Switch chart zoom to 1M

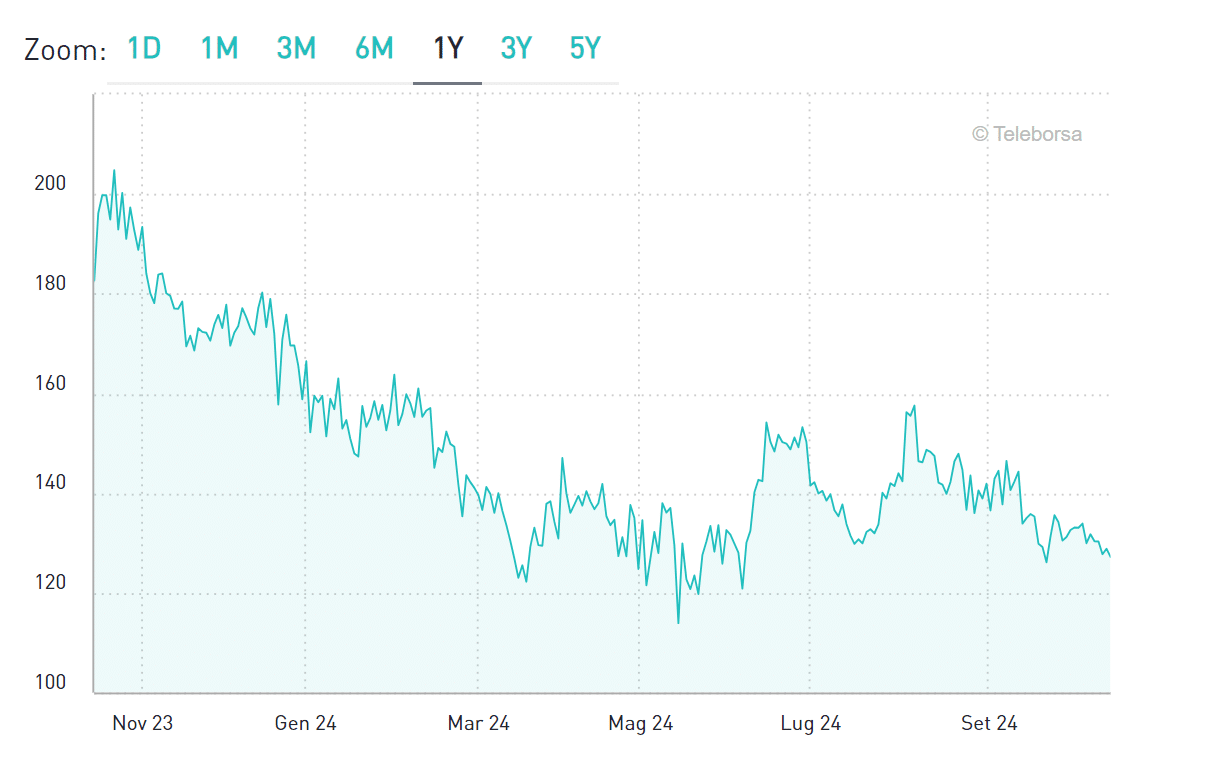pos(219,48)
